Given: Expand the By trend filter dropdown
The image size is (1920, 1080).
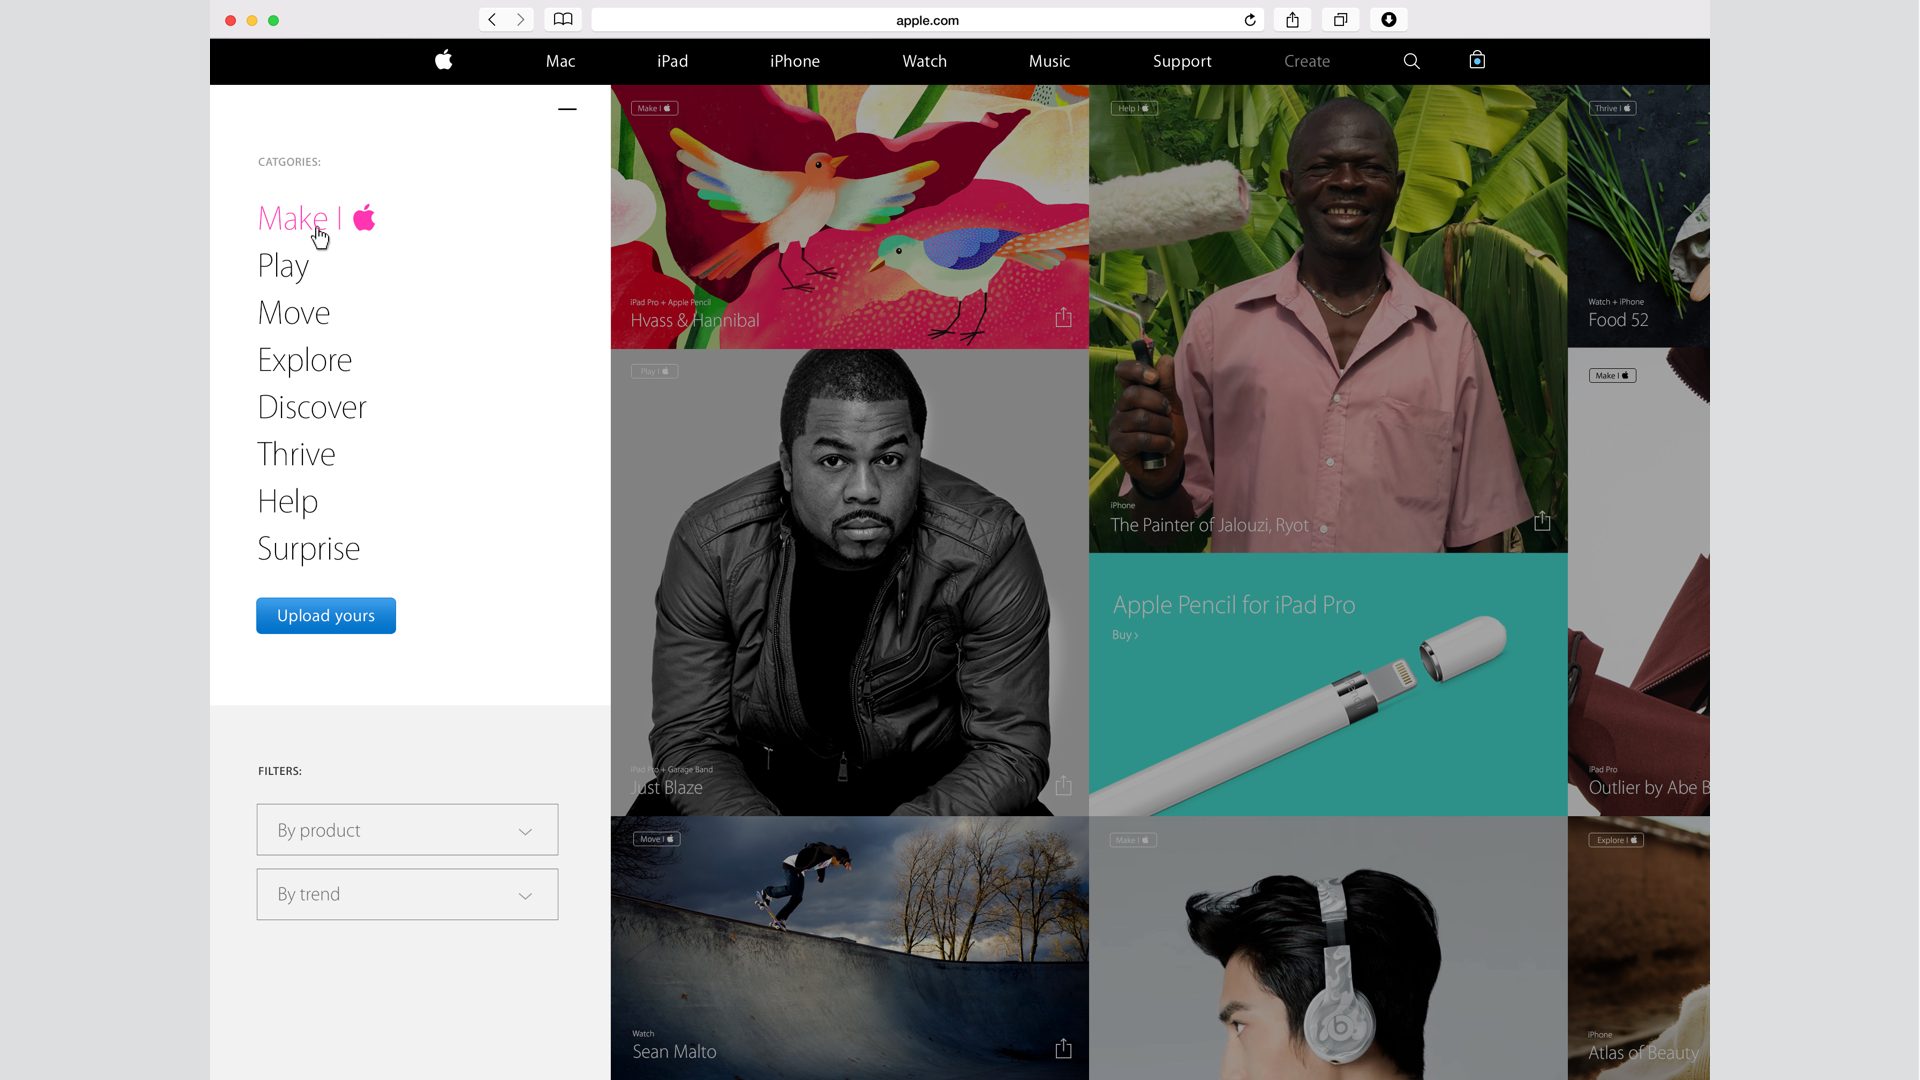Looking at the screenshot, I should 407,894.
